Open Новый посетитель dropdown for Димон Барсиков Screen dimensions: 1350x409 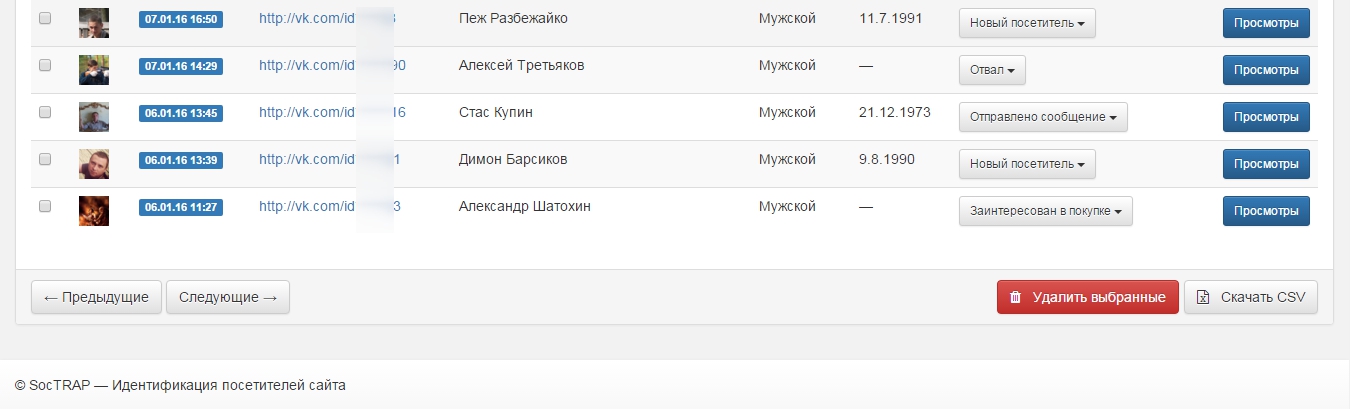pos(1027,164)
